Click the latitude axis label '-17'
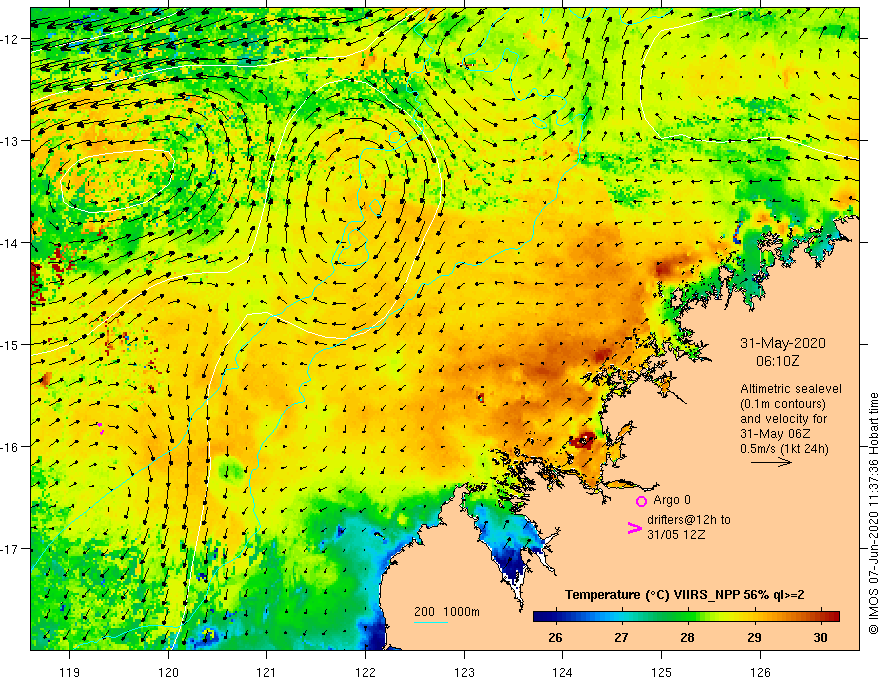This screenshot has height=680, width=880. [10, 549]
